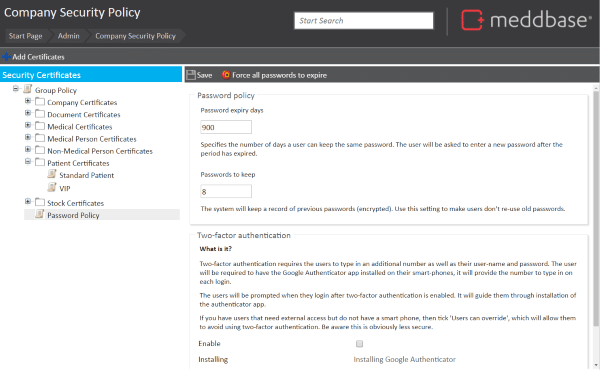Click the Password Policy scroll icon
The height and width of the screenshot is (370, 600).
coord(39,214)
